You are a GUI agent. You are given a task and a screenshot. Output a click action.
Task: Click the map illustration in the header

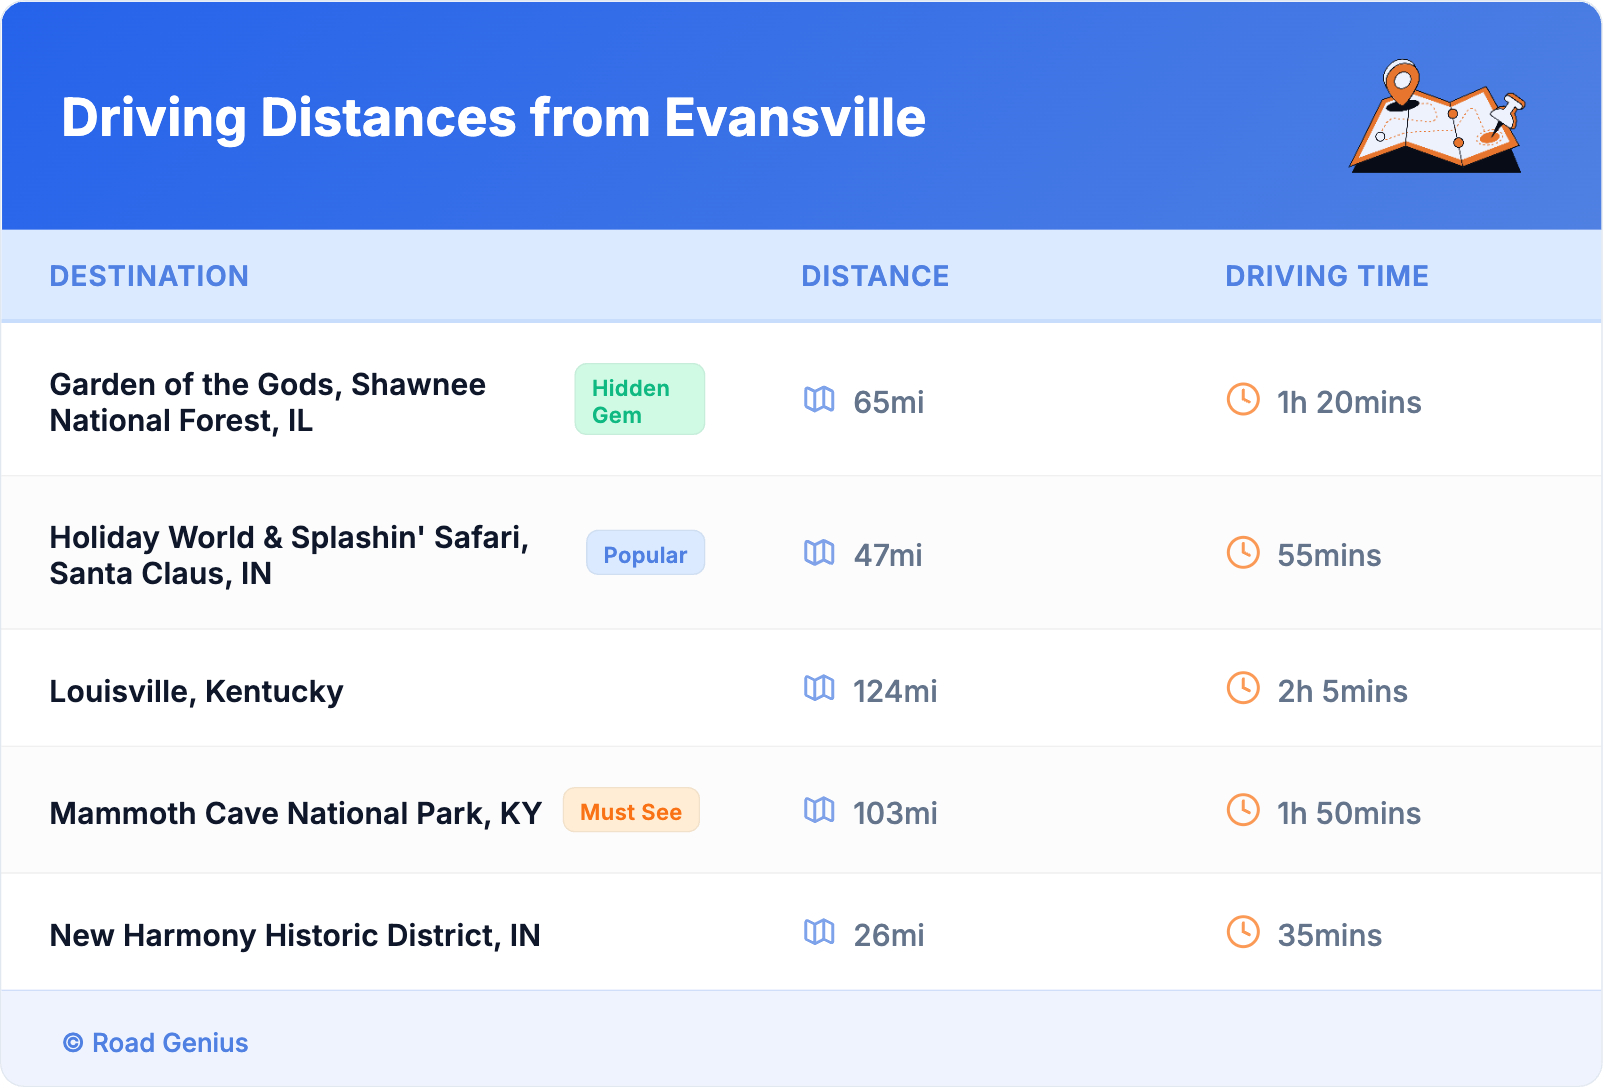1437,117
